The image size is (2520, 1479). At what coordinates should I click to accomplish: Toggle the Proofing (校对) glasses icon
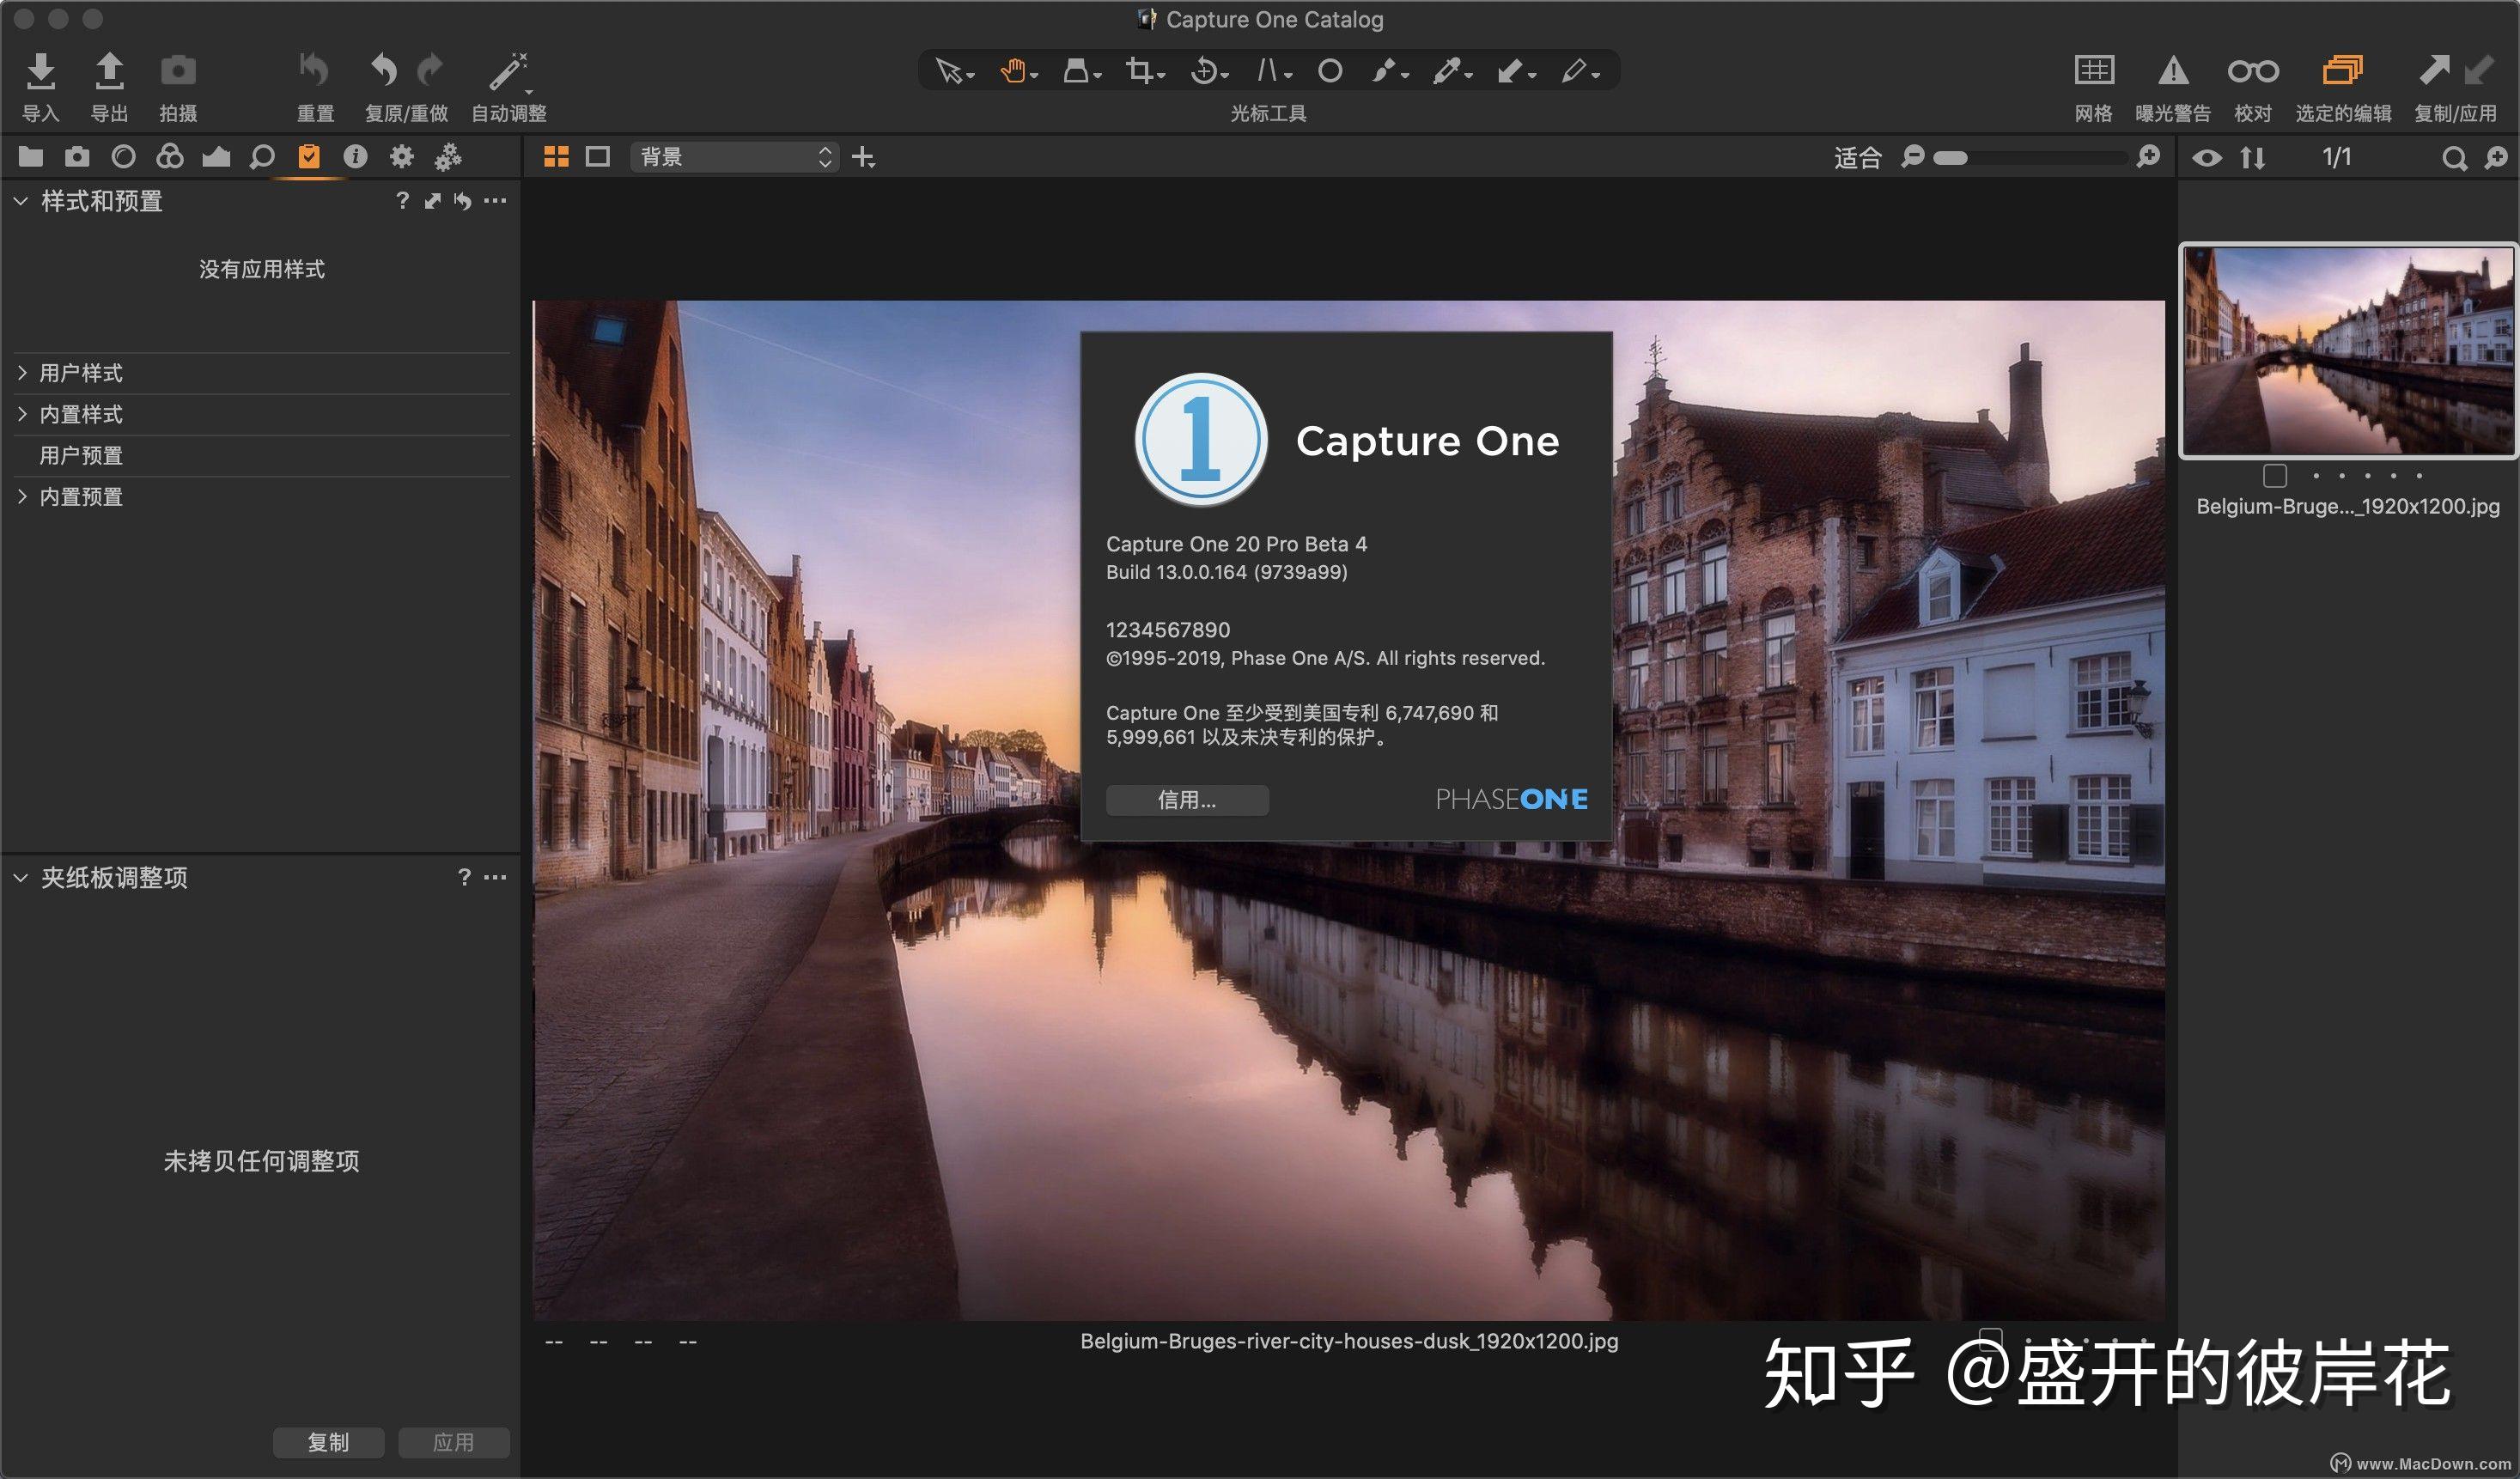click(2253, 71)
